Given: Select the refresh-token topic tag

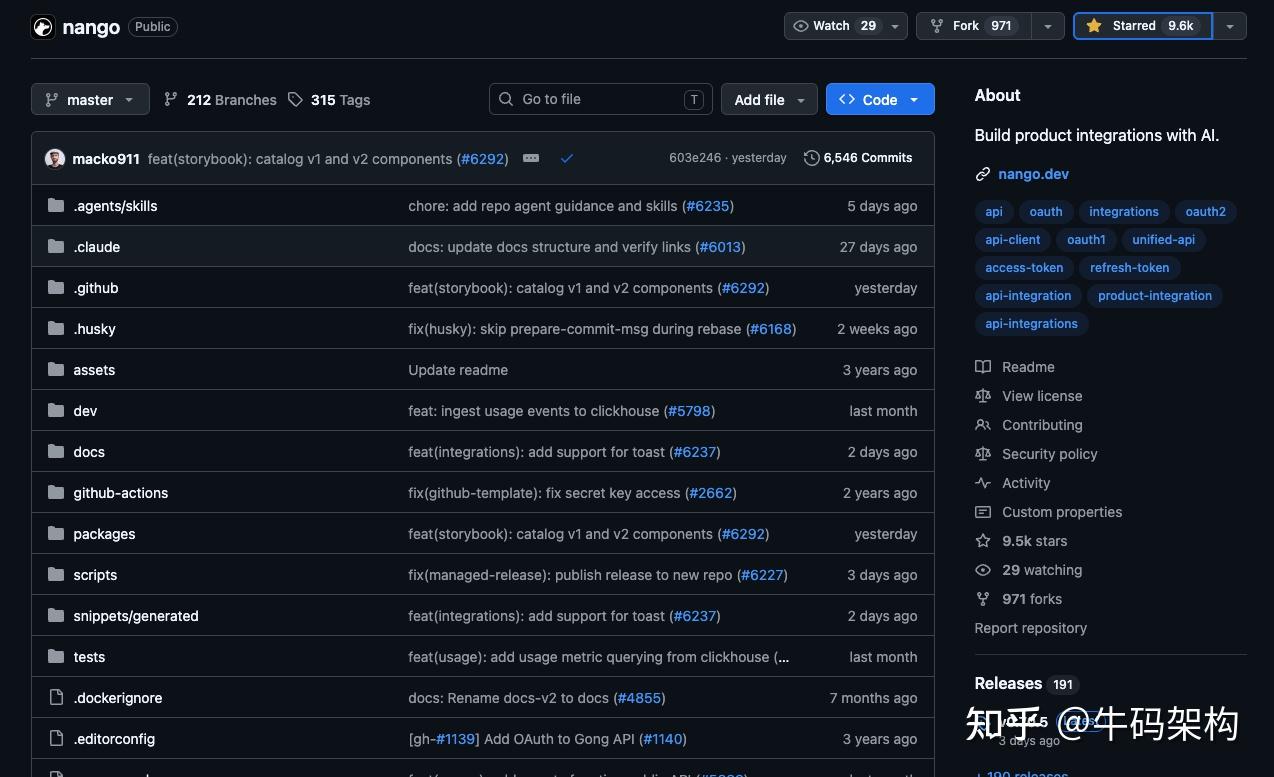Looking at the screenshot, I should point(1129,268).
